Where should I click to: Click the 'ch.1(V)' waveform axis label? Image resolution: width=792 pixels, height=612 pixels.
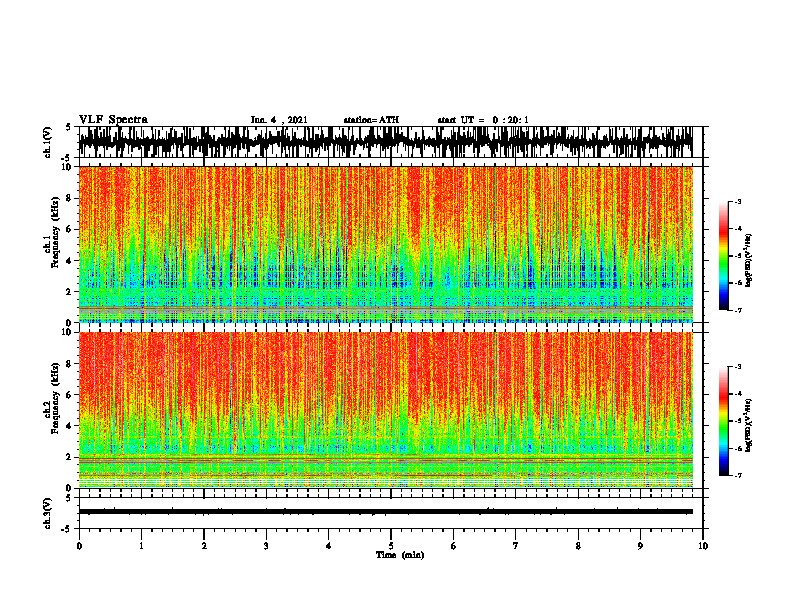[x=47, y=142]
